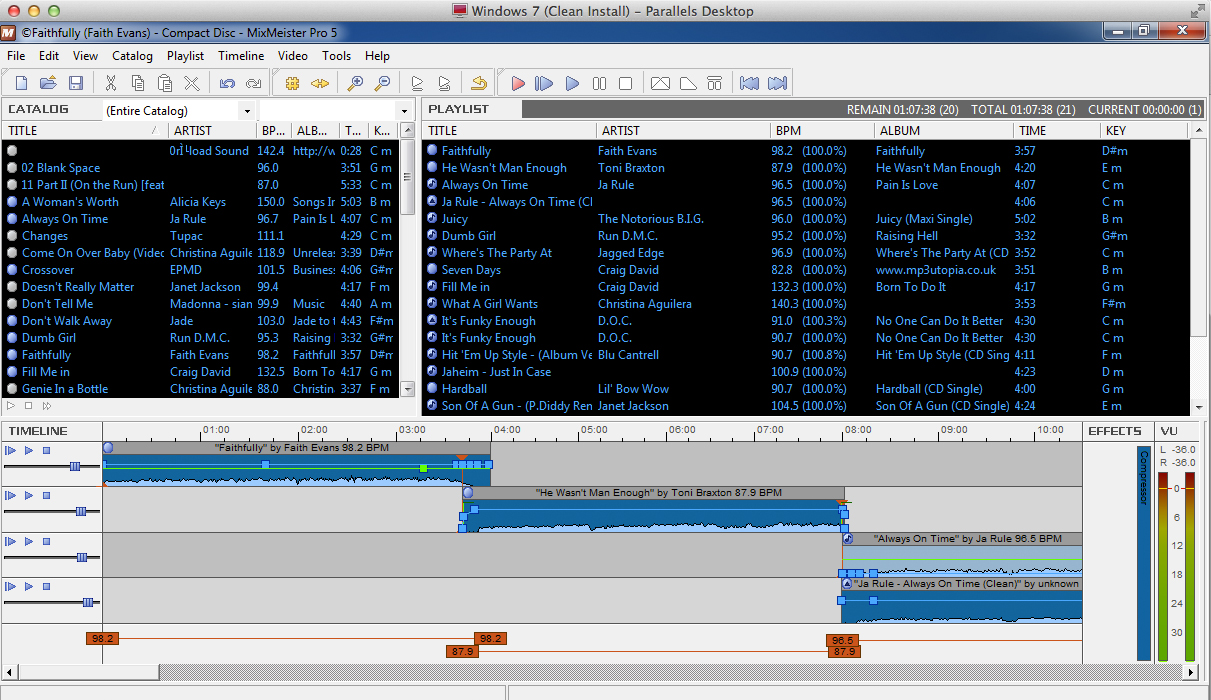Open the Catalog menu

pos(132,56)
